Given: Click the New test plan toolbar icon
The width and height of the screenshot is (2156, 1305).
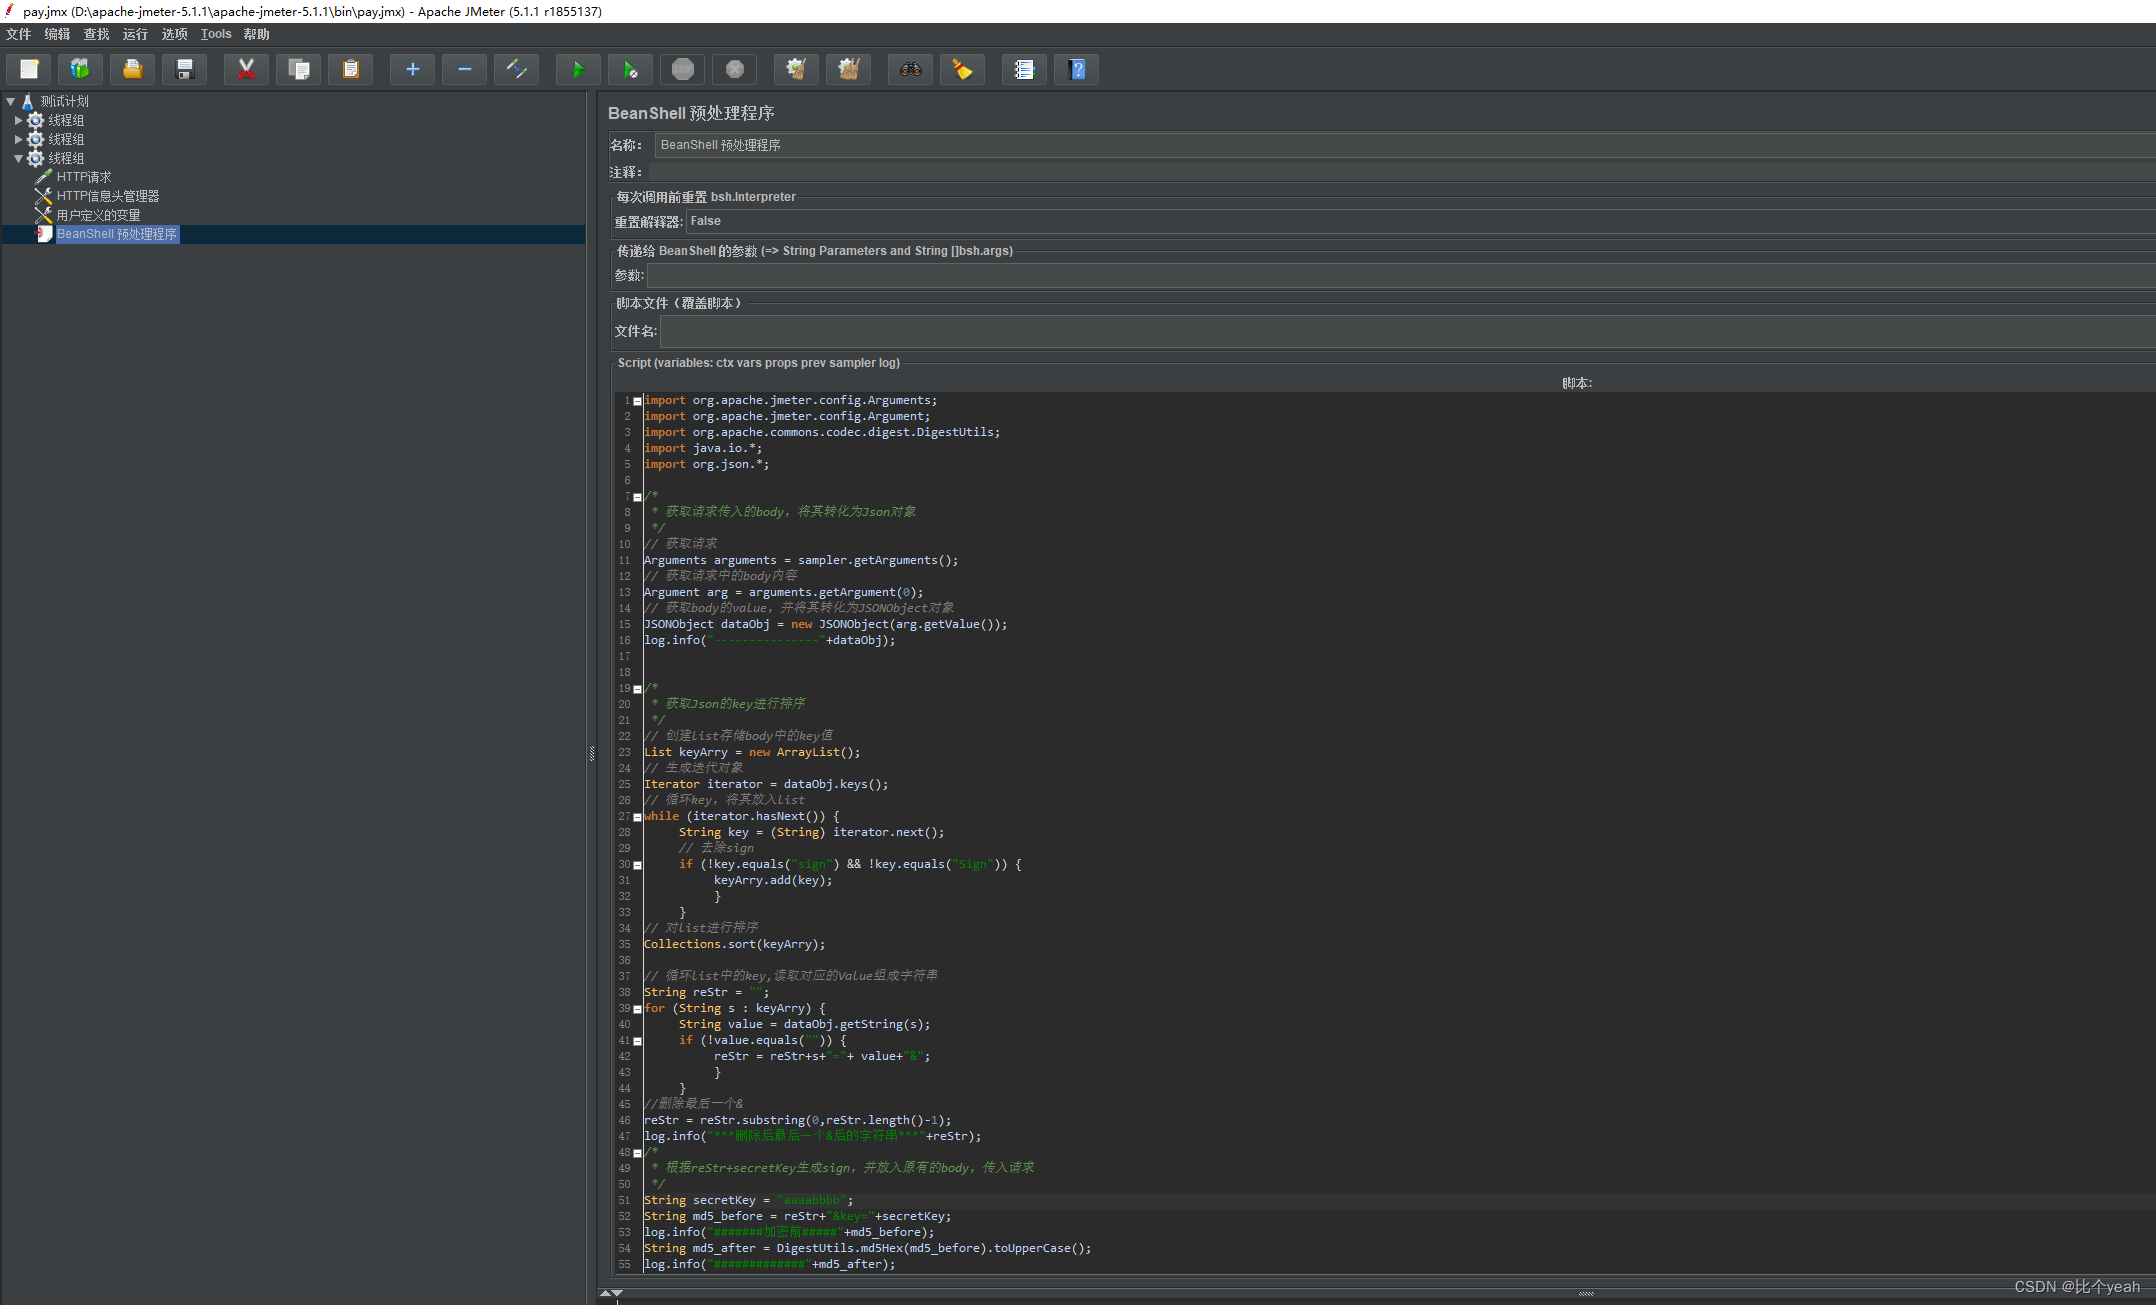Looking at the screenshot, I should pos(29,69).
